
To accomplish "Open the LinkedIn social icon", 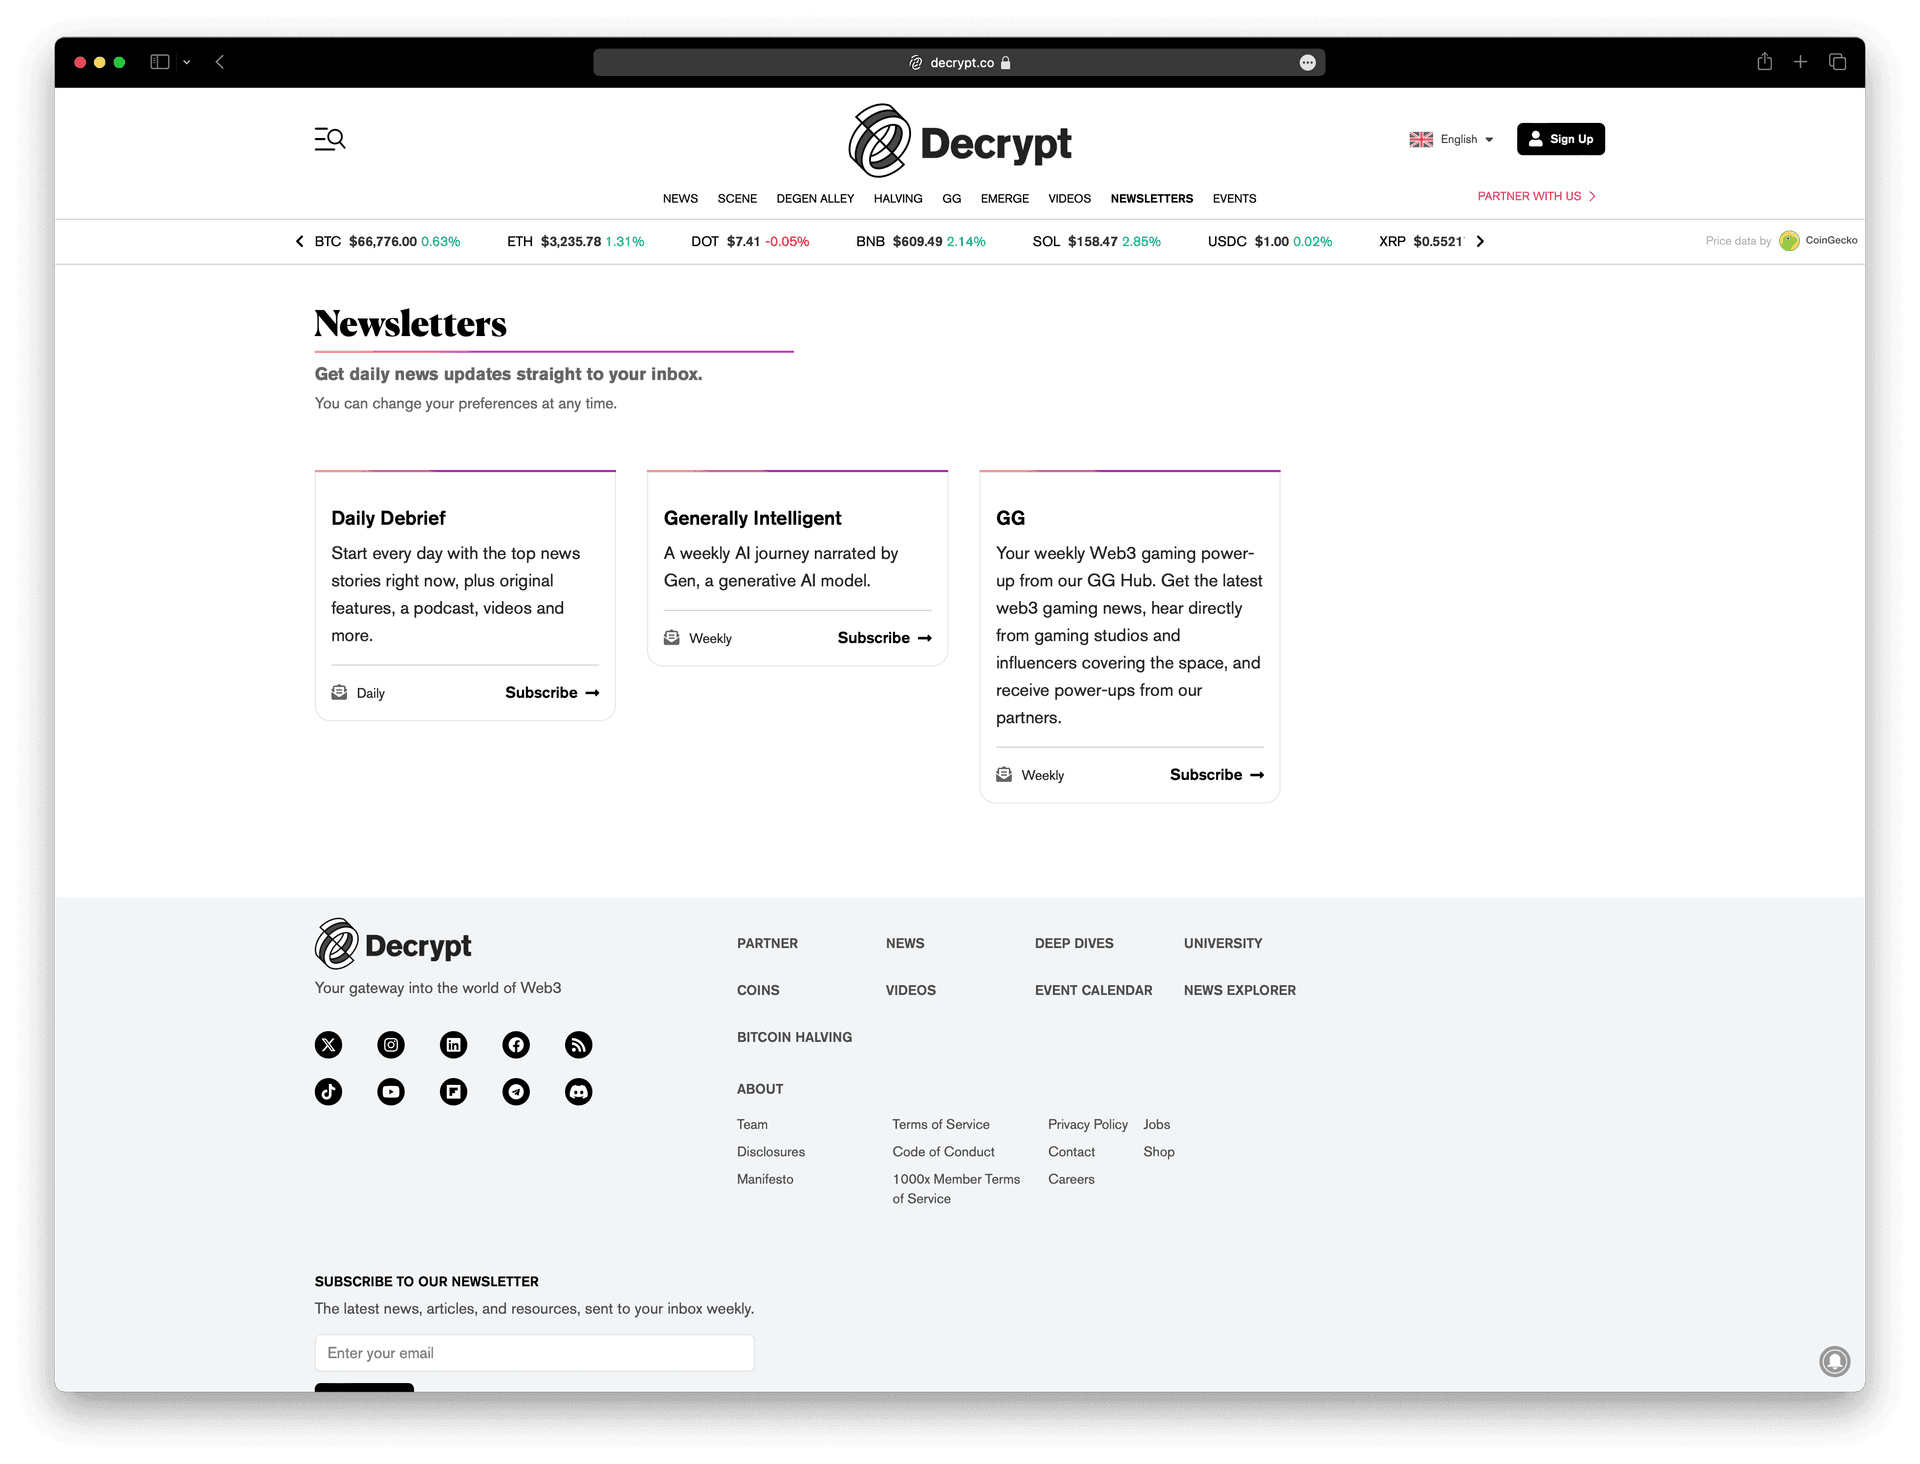I will click(453, 1045).
